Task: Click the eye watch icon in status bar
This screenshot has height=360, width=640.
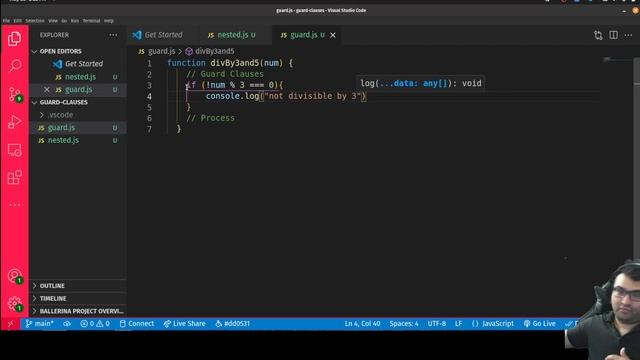Action: click(x=67, y=324)
